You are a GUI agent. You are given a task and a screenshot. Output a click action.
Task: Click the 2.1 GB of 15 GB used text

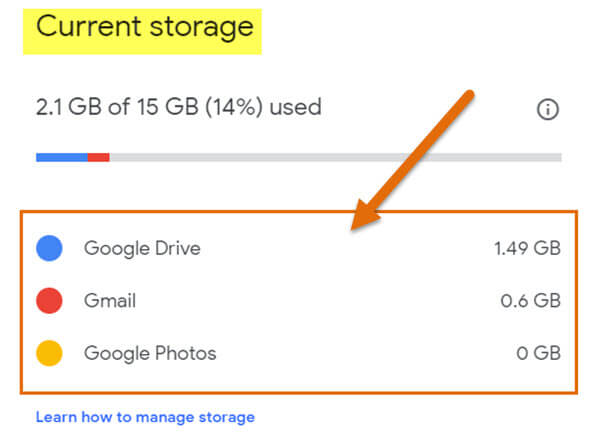(178, 107)
